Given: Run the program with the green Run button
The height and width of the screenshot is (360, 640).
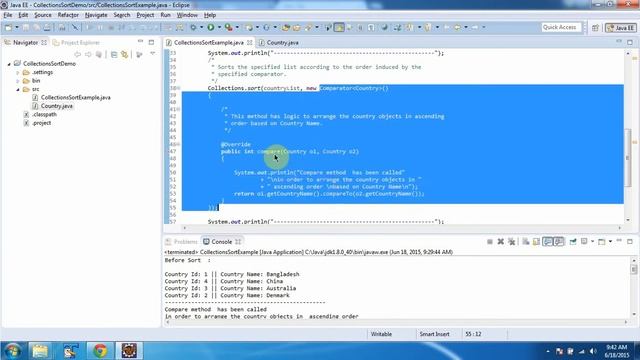Looking at the screenshot, I should coord(211,27).
